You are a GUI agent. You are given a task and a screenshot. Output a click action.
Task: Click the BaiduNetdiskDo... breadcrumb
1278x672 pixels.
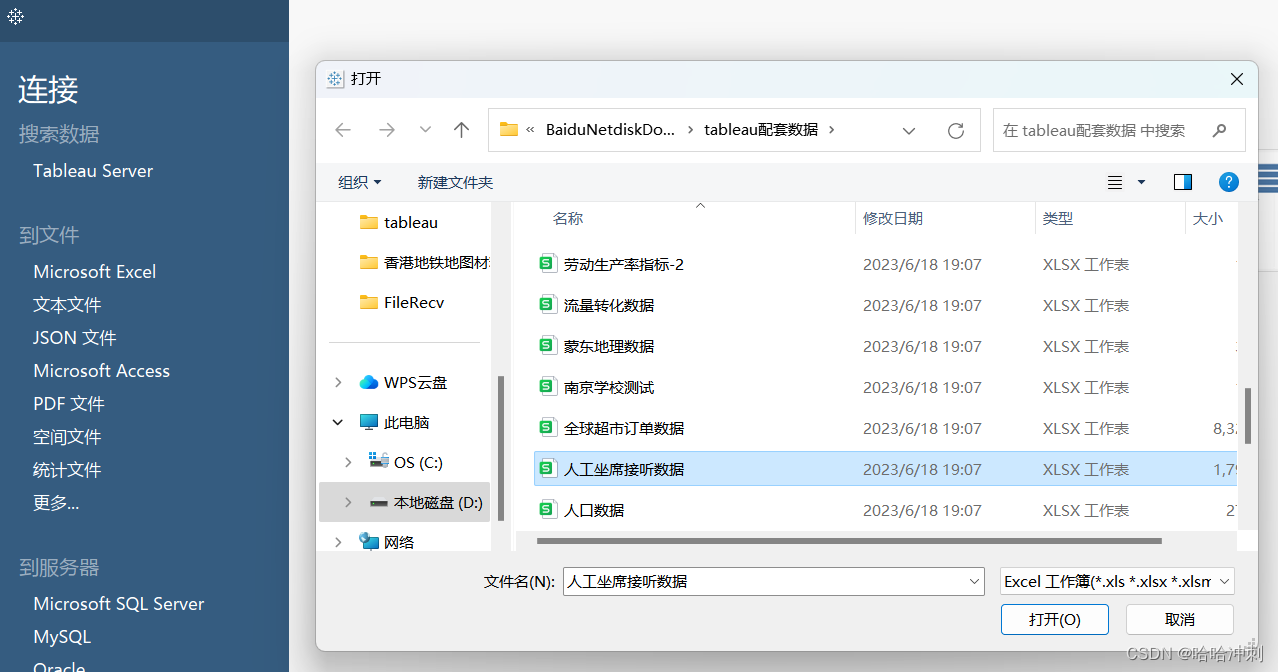(x=610, y=130)
